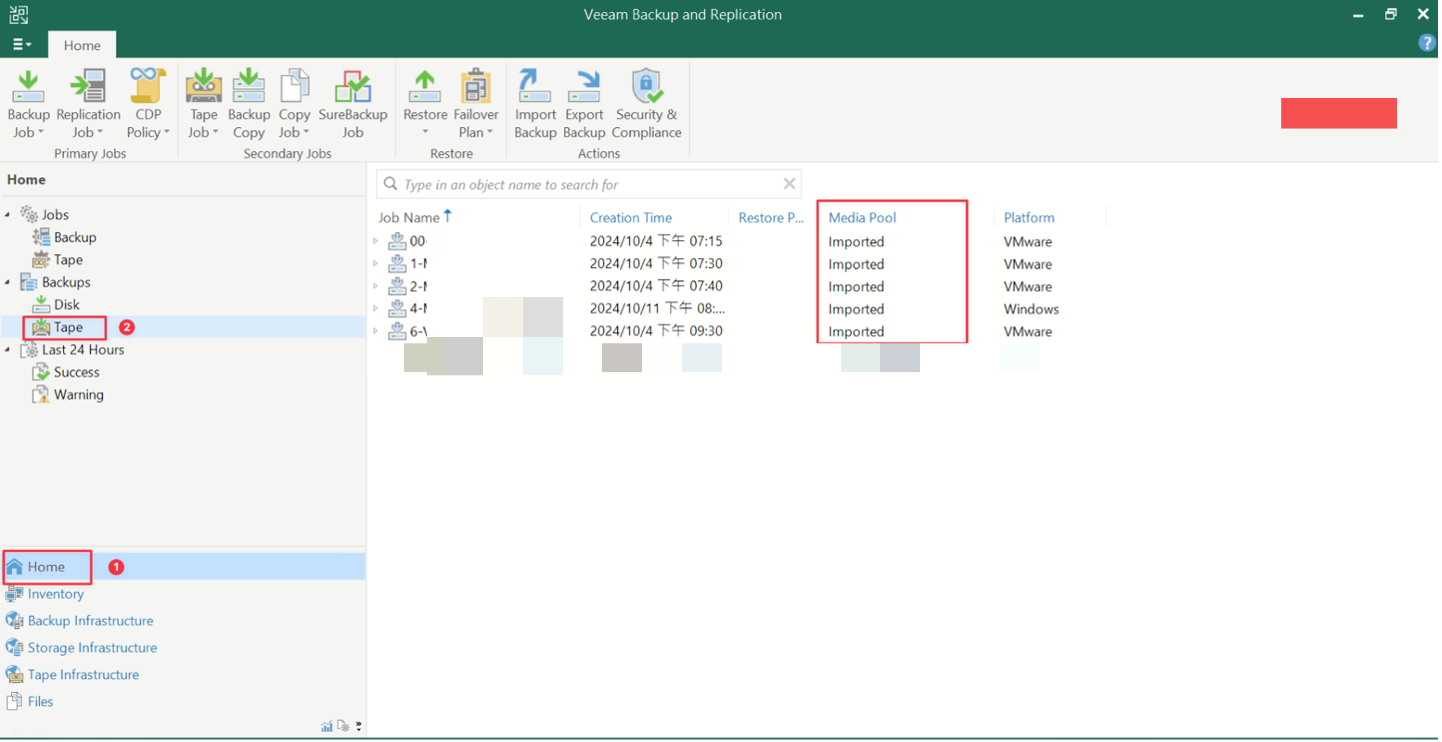This screenshot has height=742, width=1442.
Task: Click the Import Backup icon
Action: point(535,86)
